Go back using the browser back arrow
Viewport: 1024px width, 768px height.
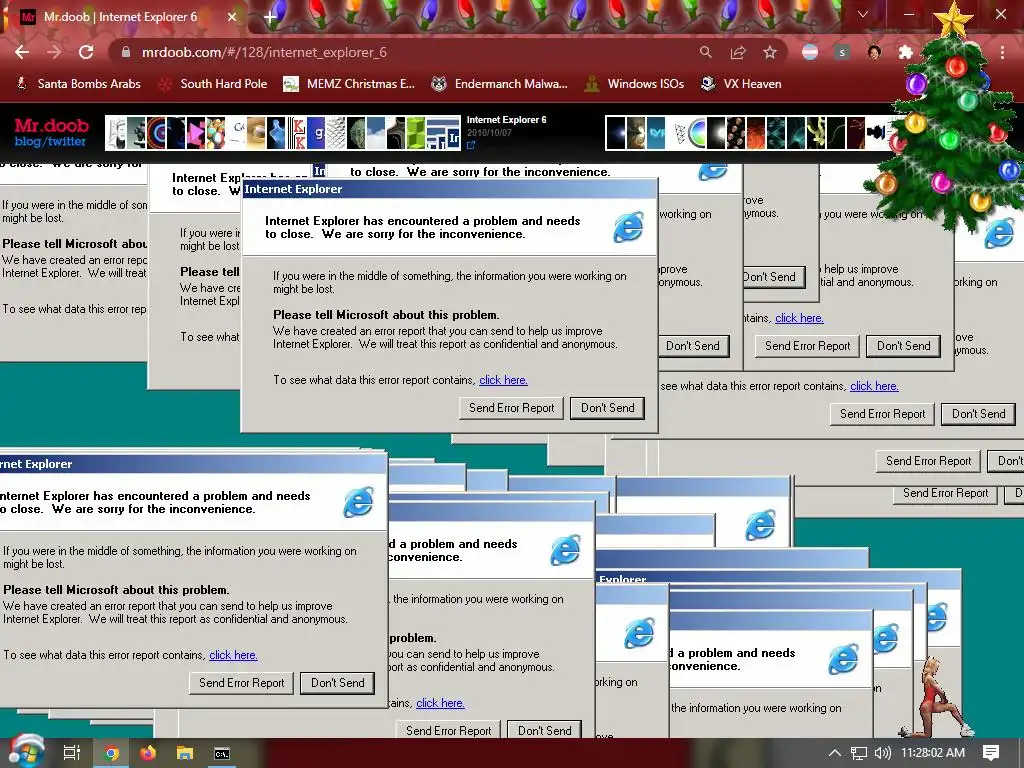click(22, 52)
